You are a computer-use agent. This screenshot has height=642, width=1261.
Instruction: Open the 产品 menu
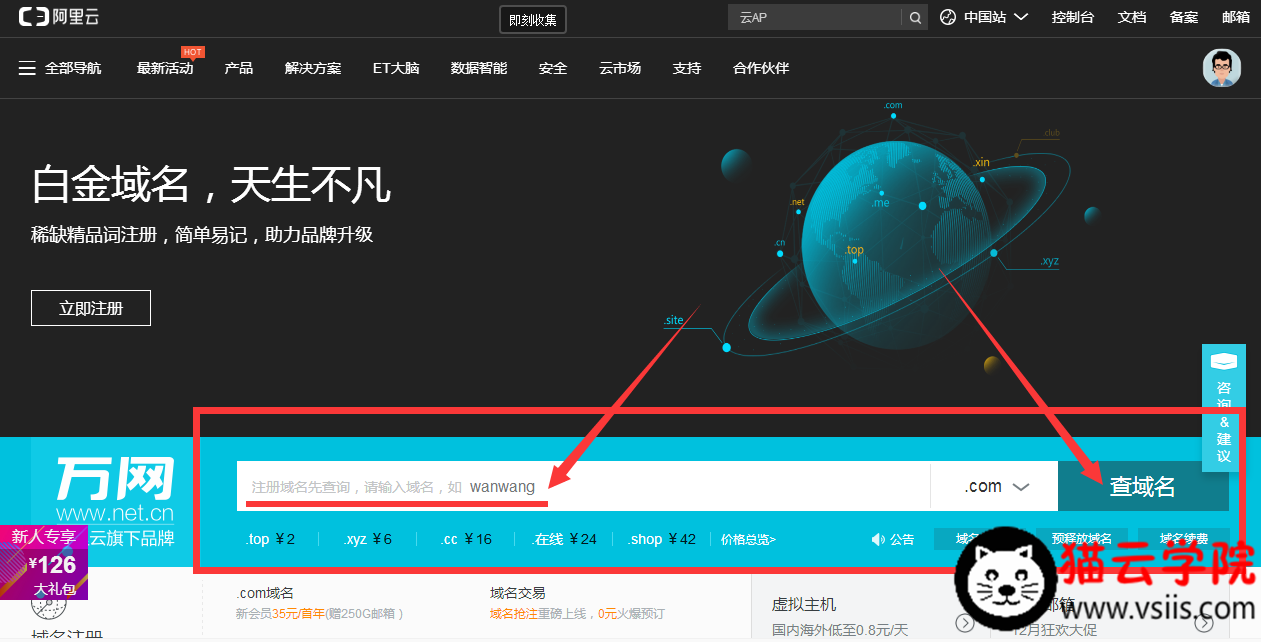[x=239, y=68]
